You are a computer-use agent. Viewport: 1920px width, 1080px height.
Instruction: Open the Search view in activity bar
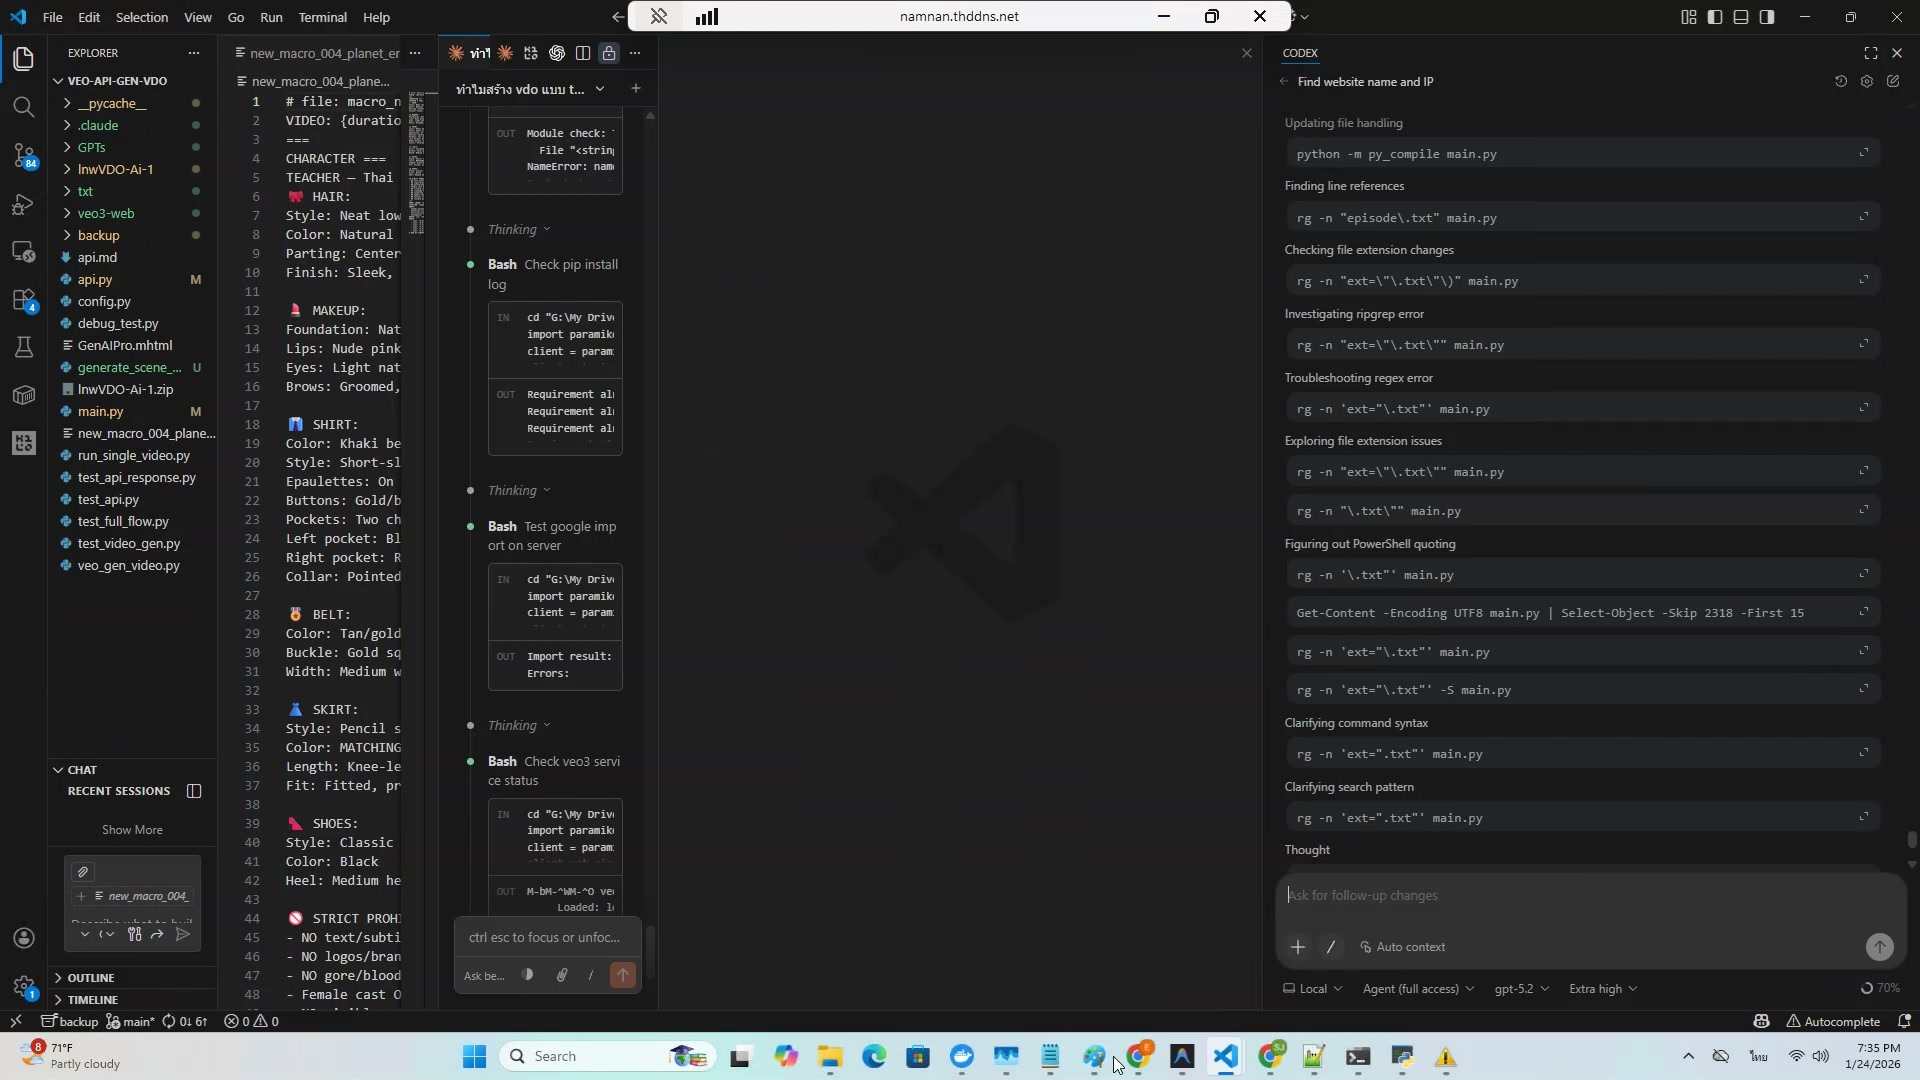23,107
